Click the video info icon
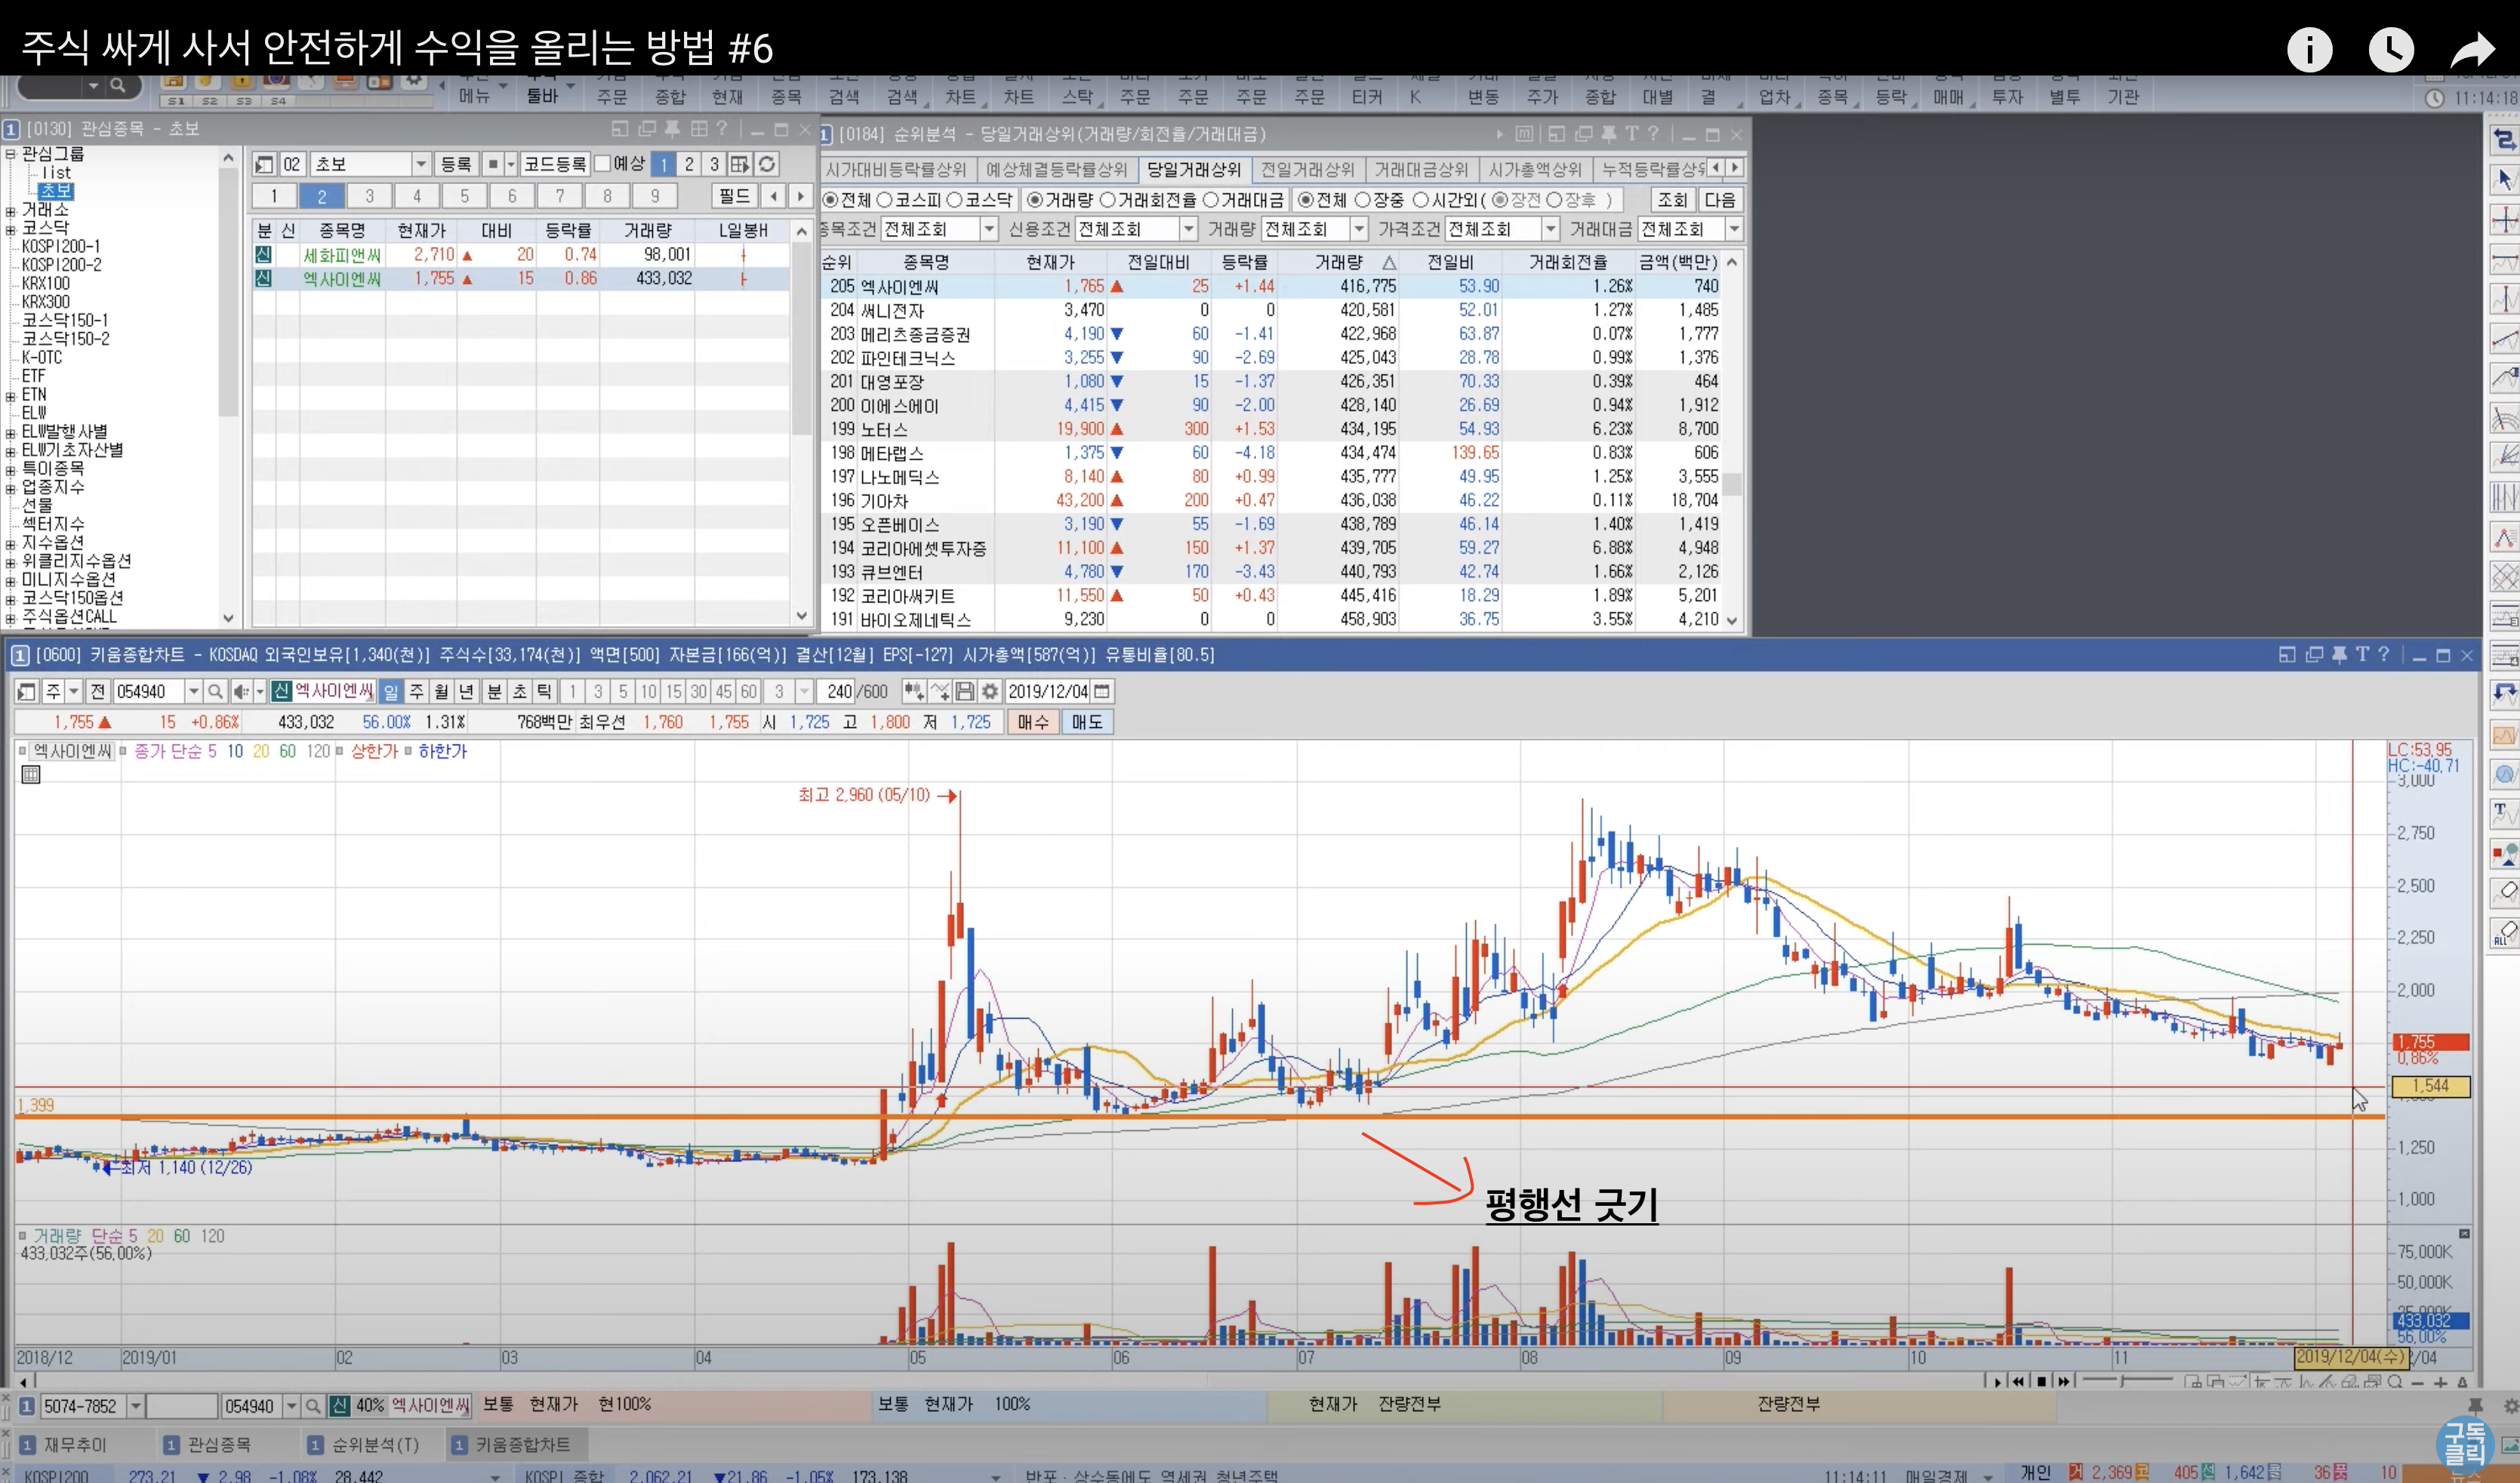The image size is (2520, 1483). (2309, 50)
